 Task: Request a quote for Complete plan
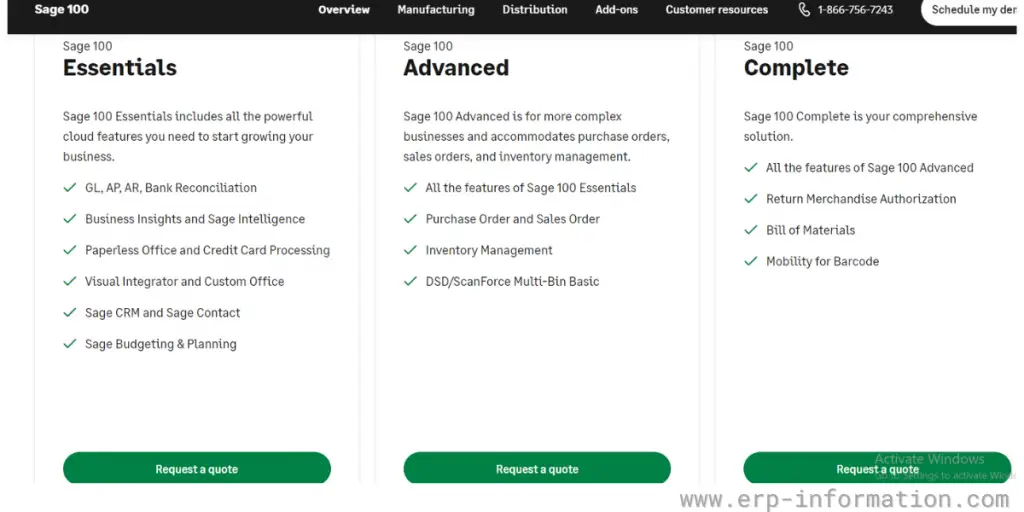tap(877, 468)
